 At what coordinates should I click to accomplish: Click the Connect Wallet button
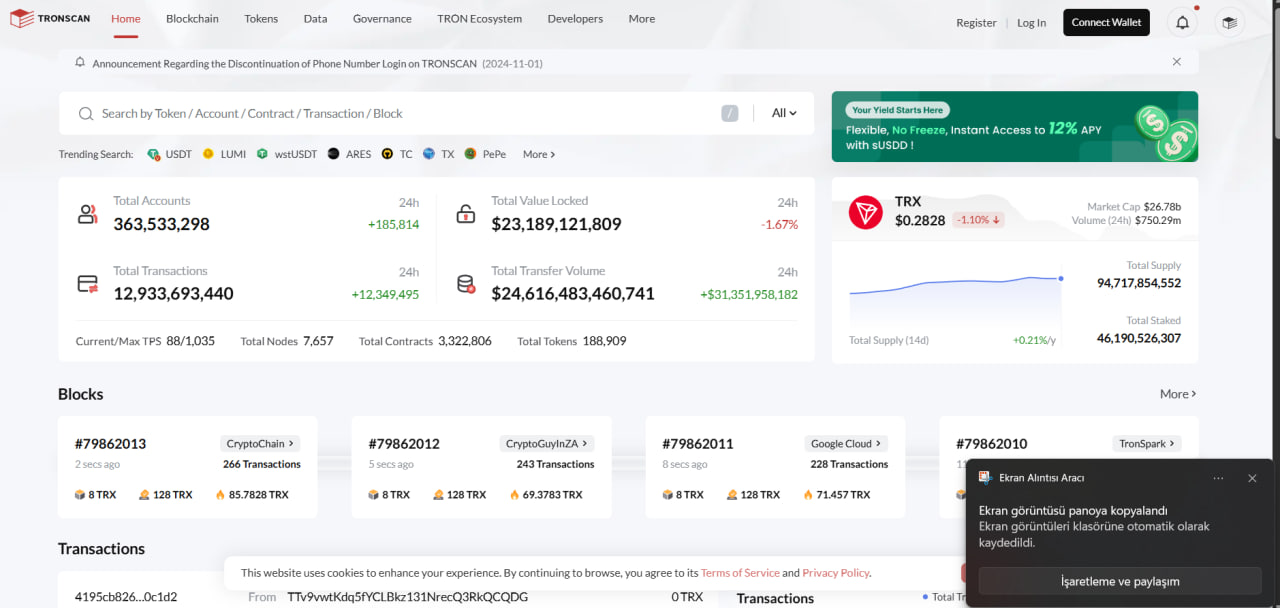pyautogui.click(x=1106, y=23)
